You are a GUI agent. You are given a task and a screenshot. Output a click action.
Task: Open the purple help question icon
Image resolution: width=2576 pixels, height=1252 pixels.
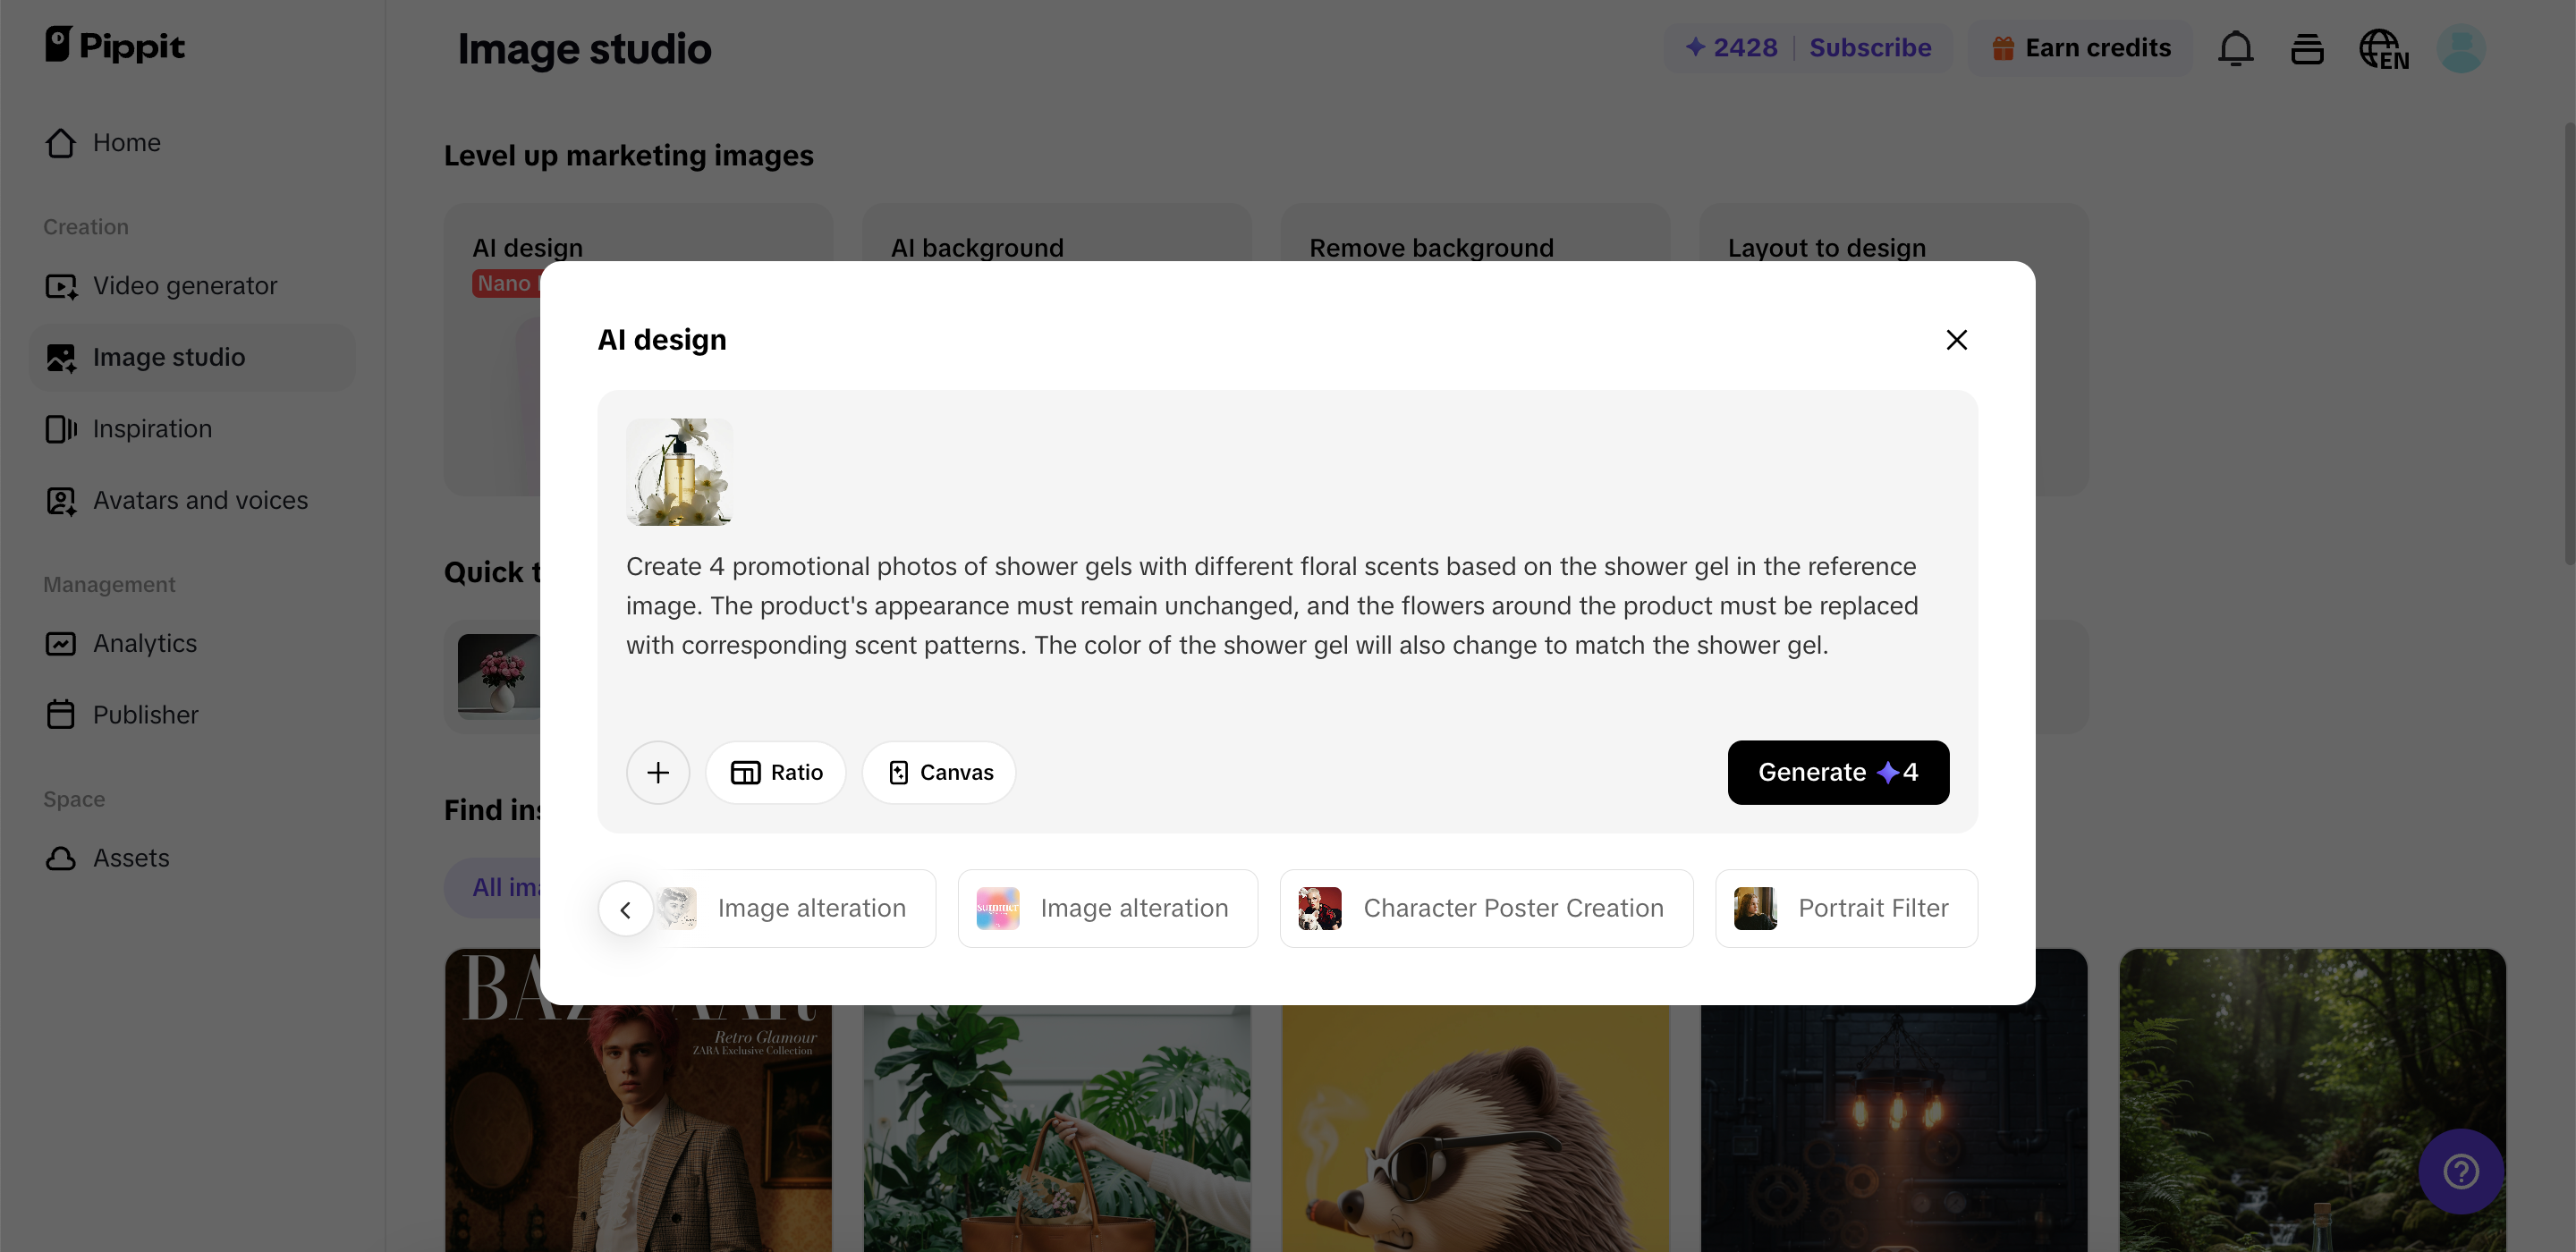[2460, 1171]
